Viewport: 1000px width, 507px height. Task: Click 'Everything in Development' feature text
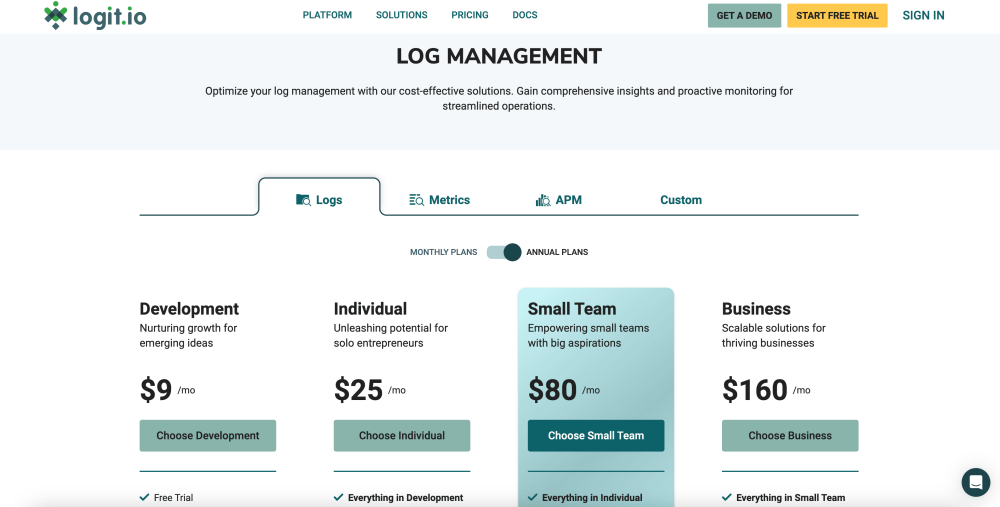406,497
